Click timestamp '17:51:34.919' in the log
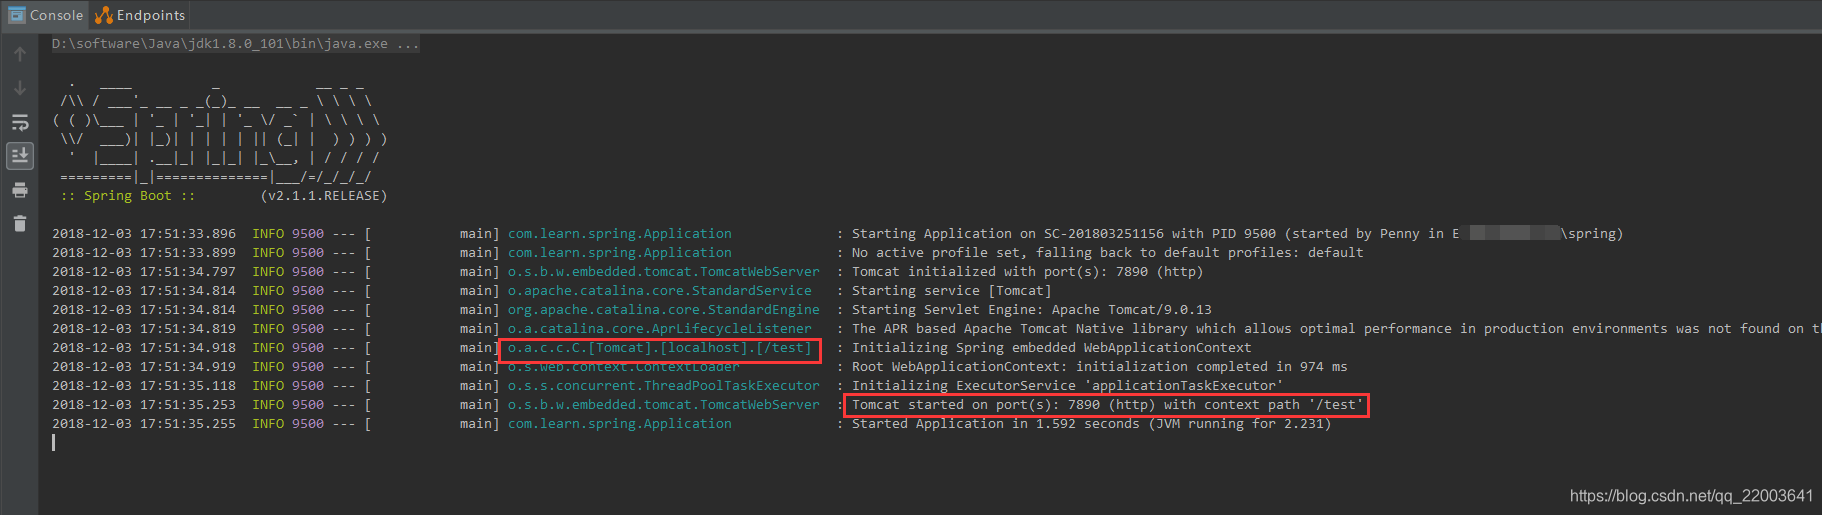The height and width of the screenshot is (515, 1822). [x=188, y=367]
